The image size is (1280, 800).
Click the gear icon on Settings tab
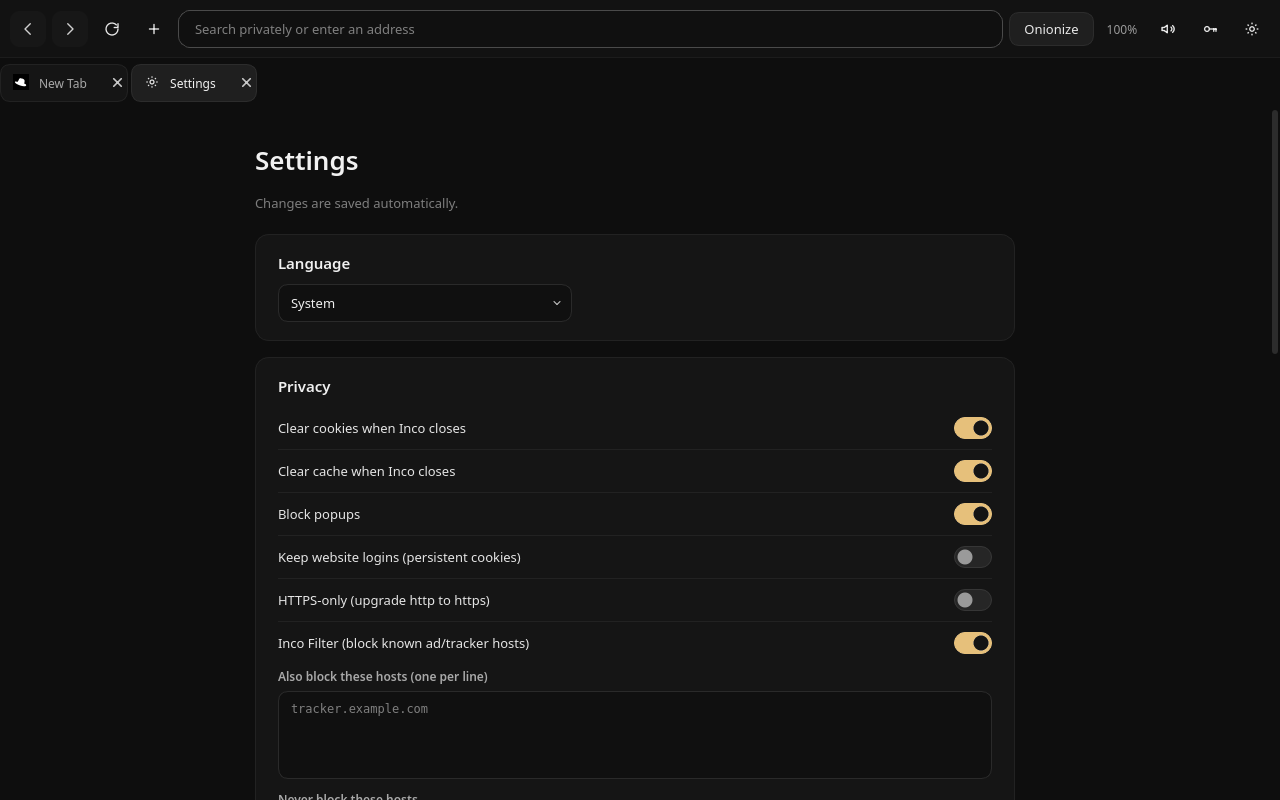point(152,83)
